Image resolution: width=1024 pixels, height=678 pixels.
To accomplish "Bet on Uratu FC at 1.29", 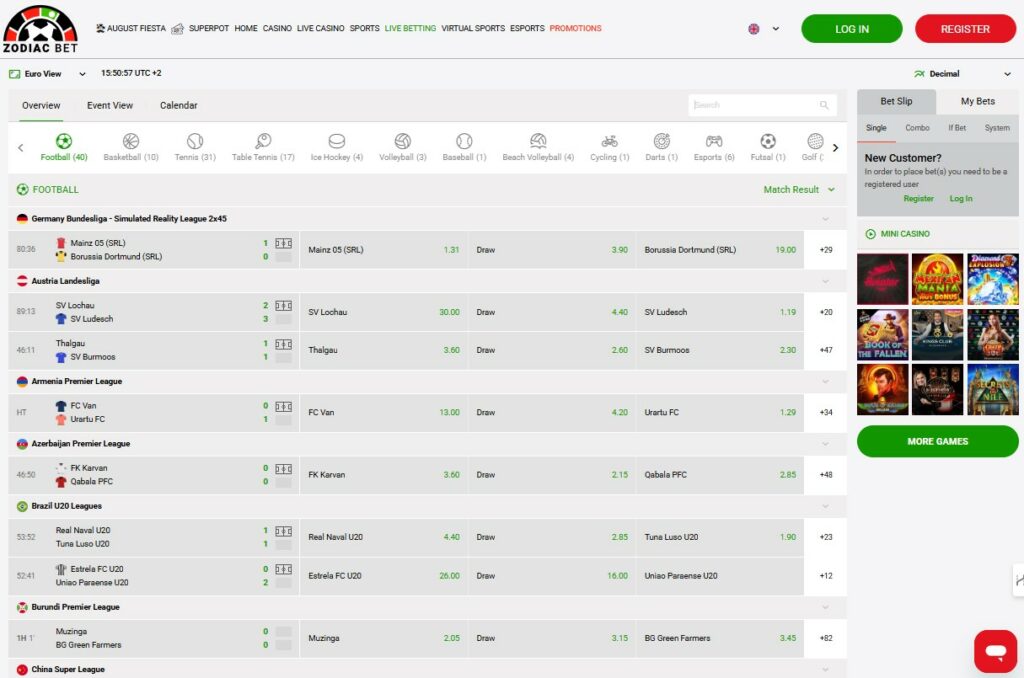I will point(720,413).
